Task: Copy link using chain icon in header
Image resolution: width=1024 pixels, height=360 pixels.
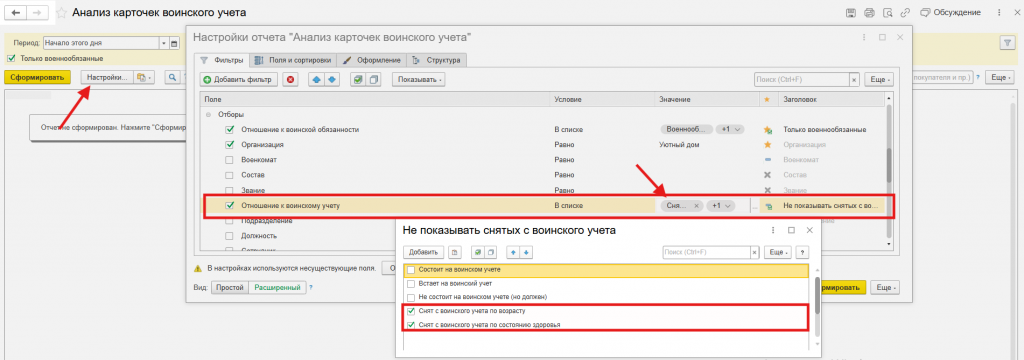Action: pos(905,12)
